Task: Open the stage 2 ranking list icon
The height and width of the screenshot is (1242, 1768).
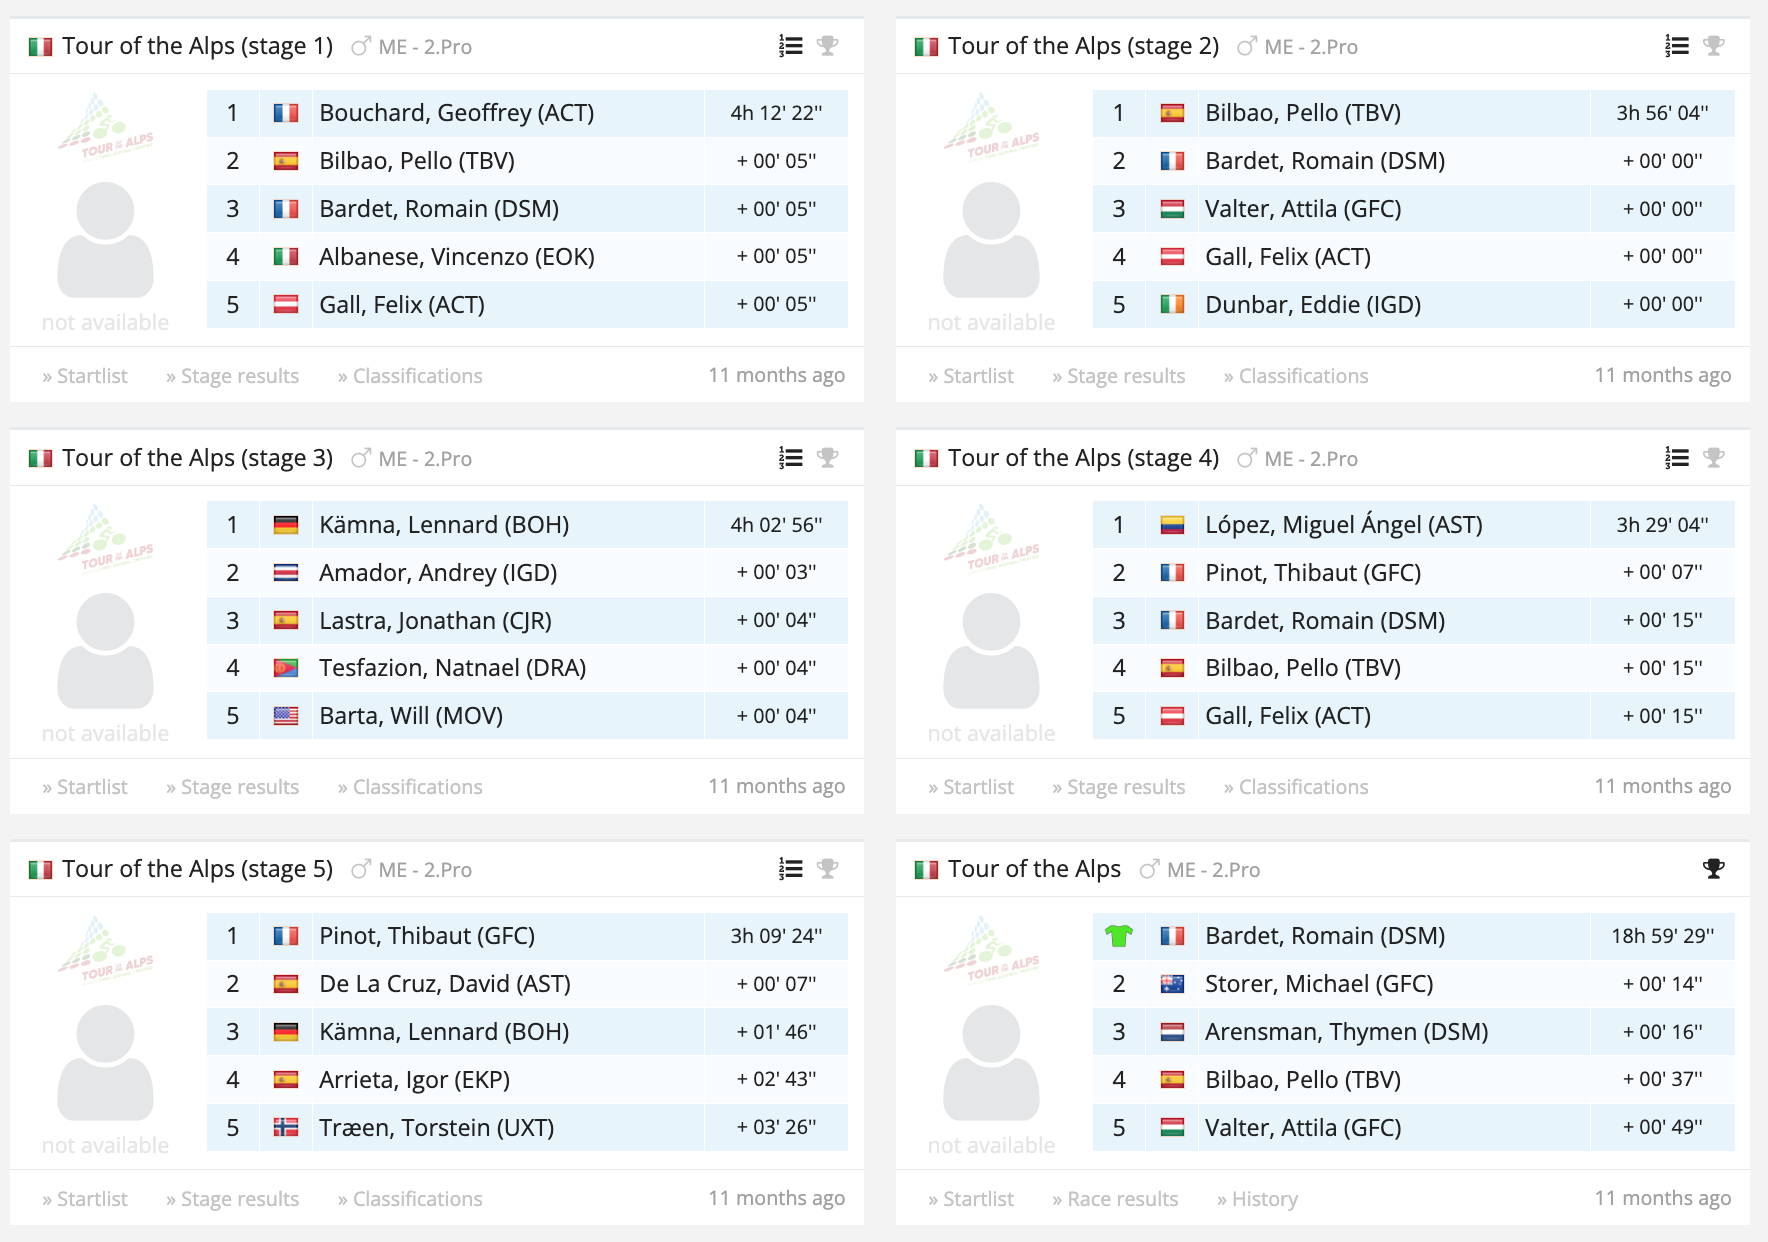Action: point(1677,46)
